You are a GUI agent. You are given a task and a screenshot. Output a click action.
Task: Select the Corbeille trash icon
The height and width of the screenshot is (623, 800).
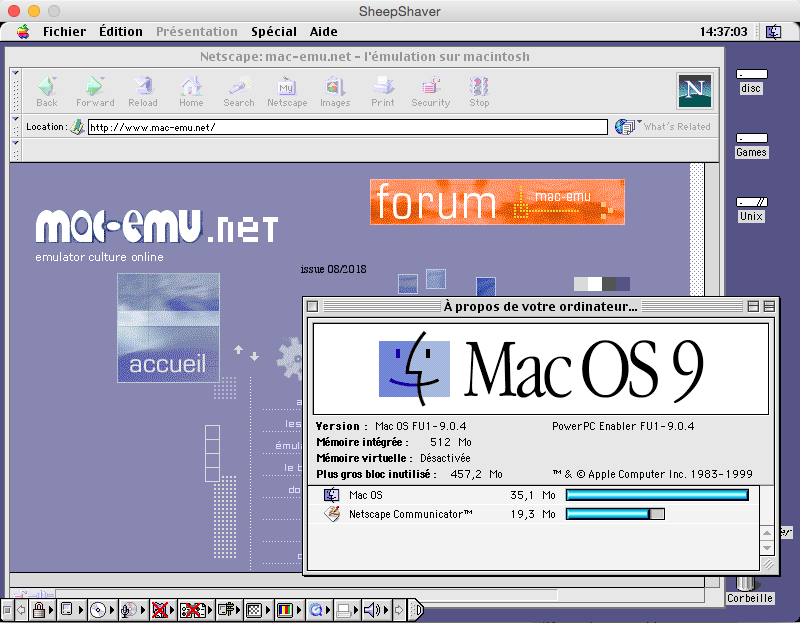click(749, 591)
